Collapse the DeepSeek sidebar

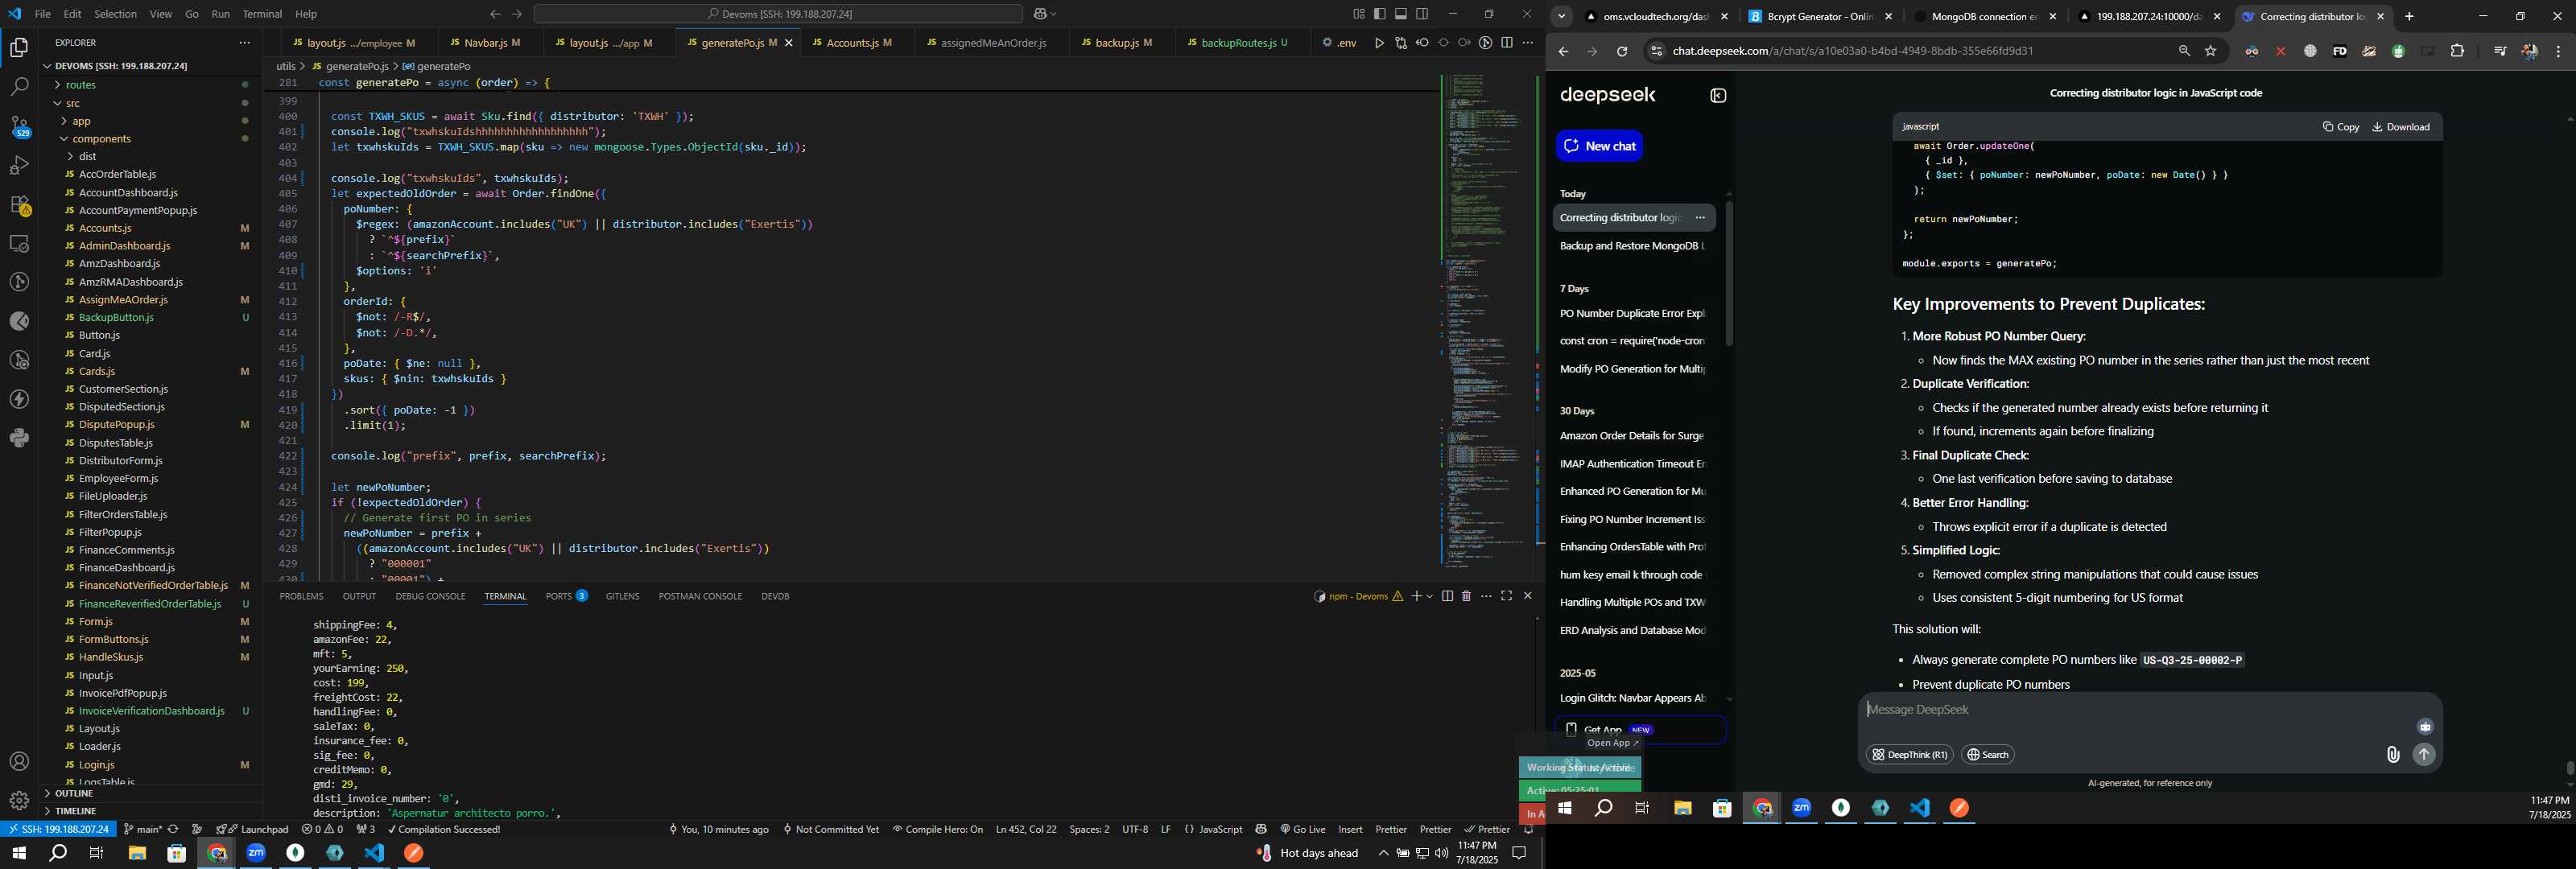[x=1718, y=96]
